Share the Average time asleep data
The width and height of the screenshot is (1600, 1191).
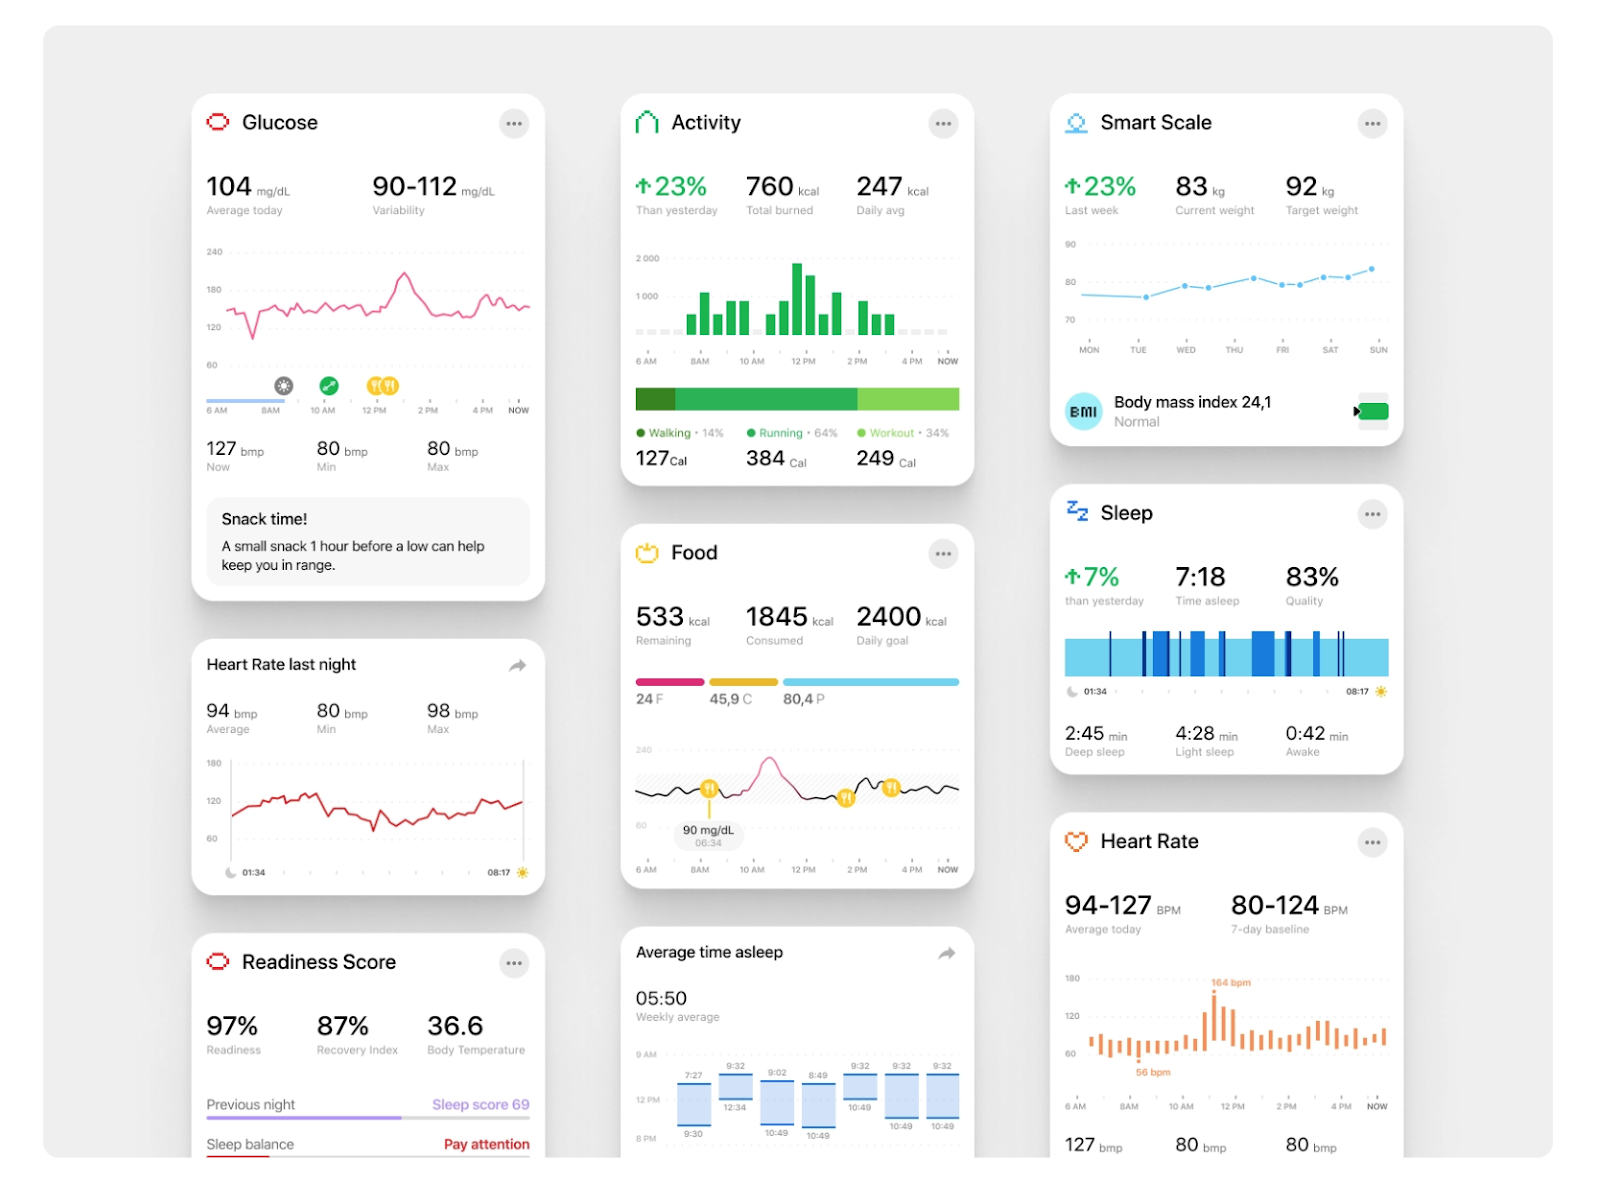945,953
